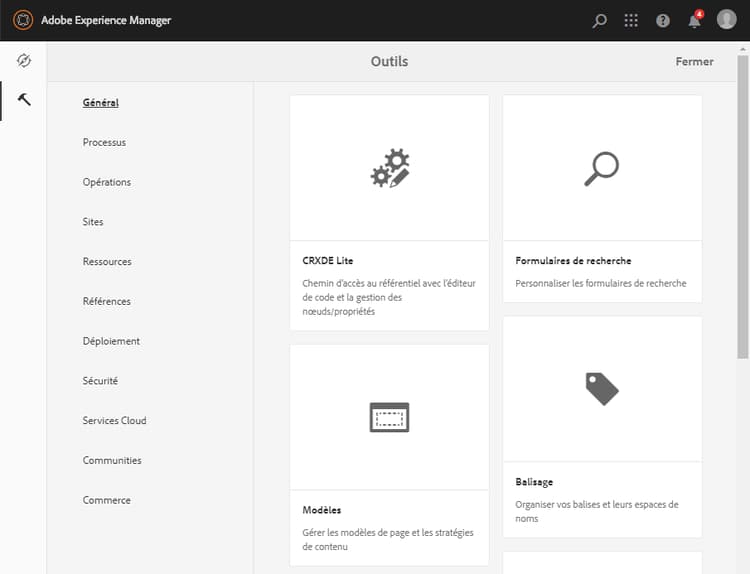Open notifications bell with red badge

click(x=695, y=20)
